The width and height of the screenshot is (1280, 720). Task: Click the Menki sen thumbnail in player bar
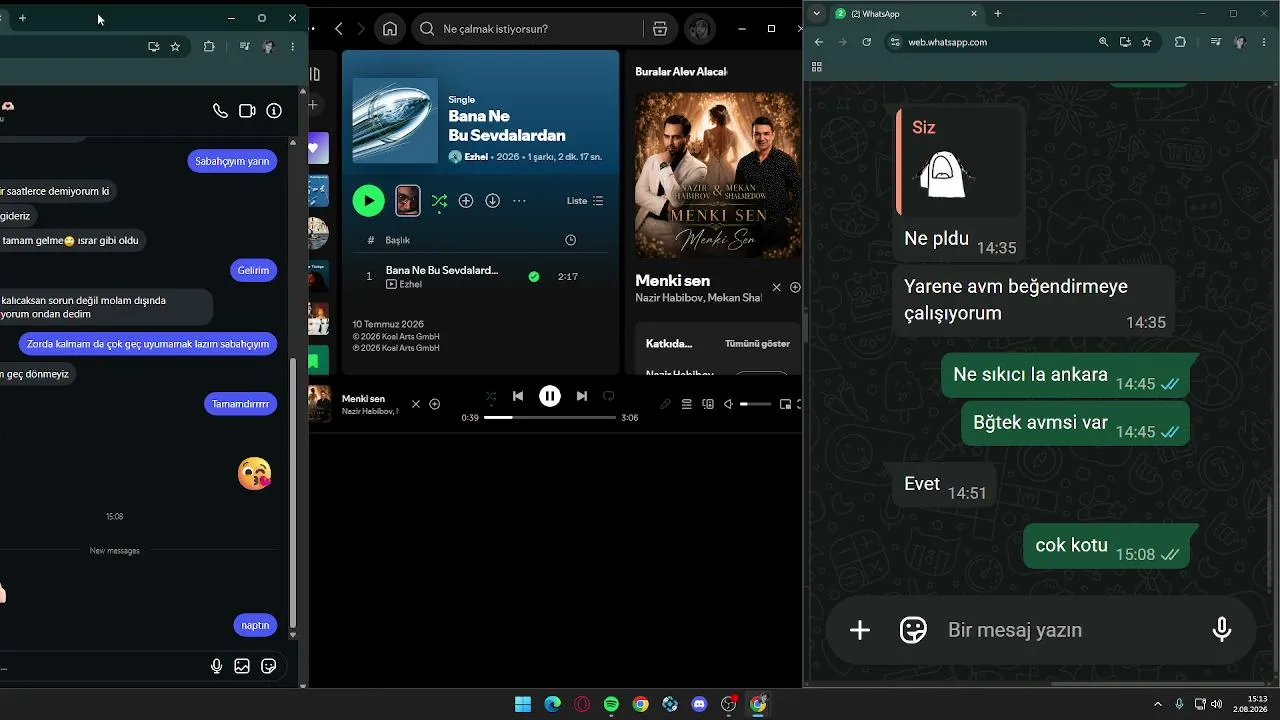[320, 404]
